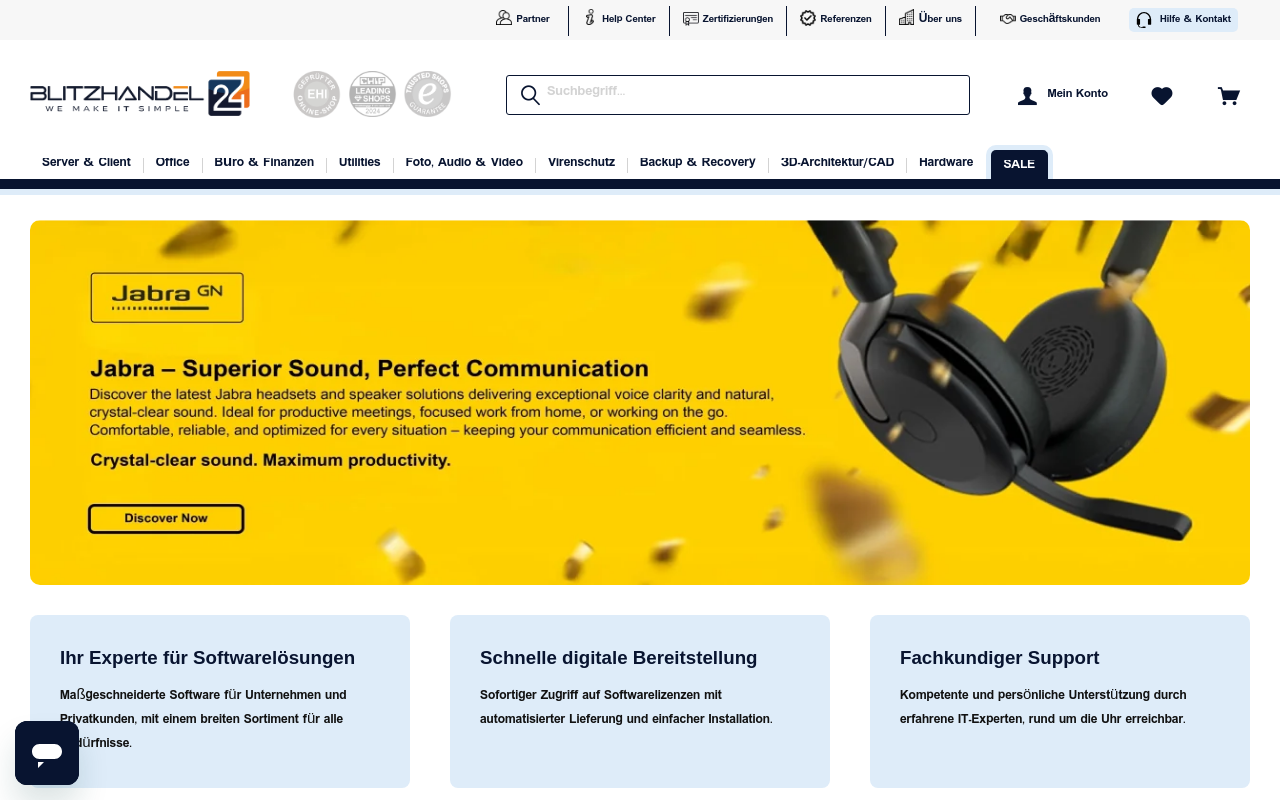The image size is (1280, 800).
Task: Open the chat widget bubble
Action: pos(47,752)
